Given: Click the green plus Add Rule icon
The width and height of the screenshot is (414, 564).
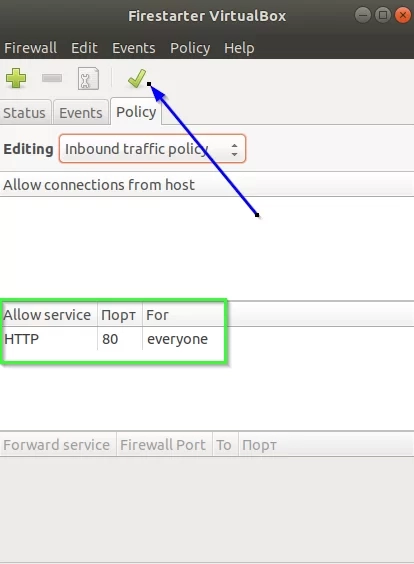Looking at the screenshot, I should click(x=16, y=78).
